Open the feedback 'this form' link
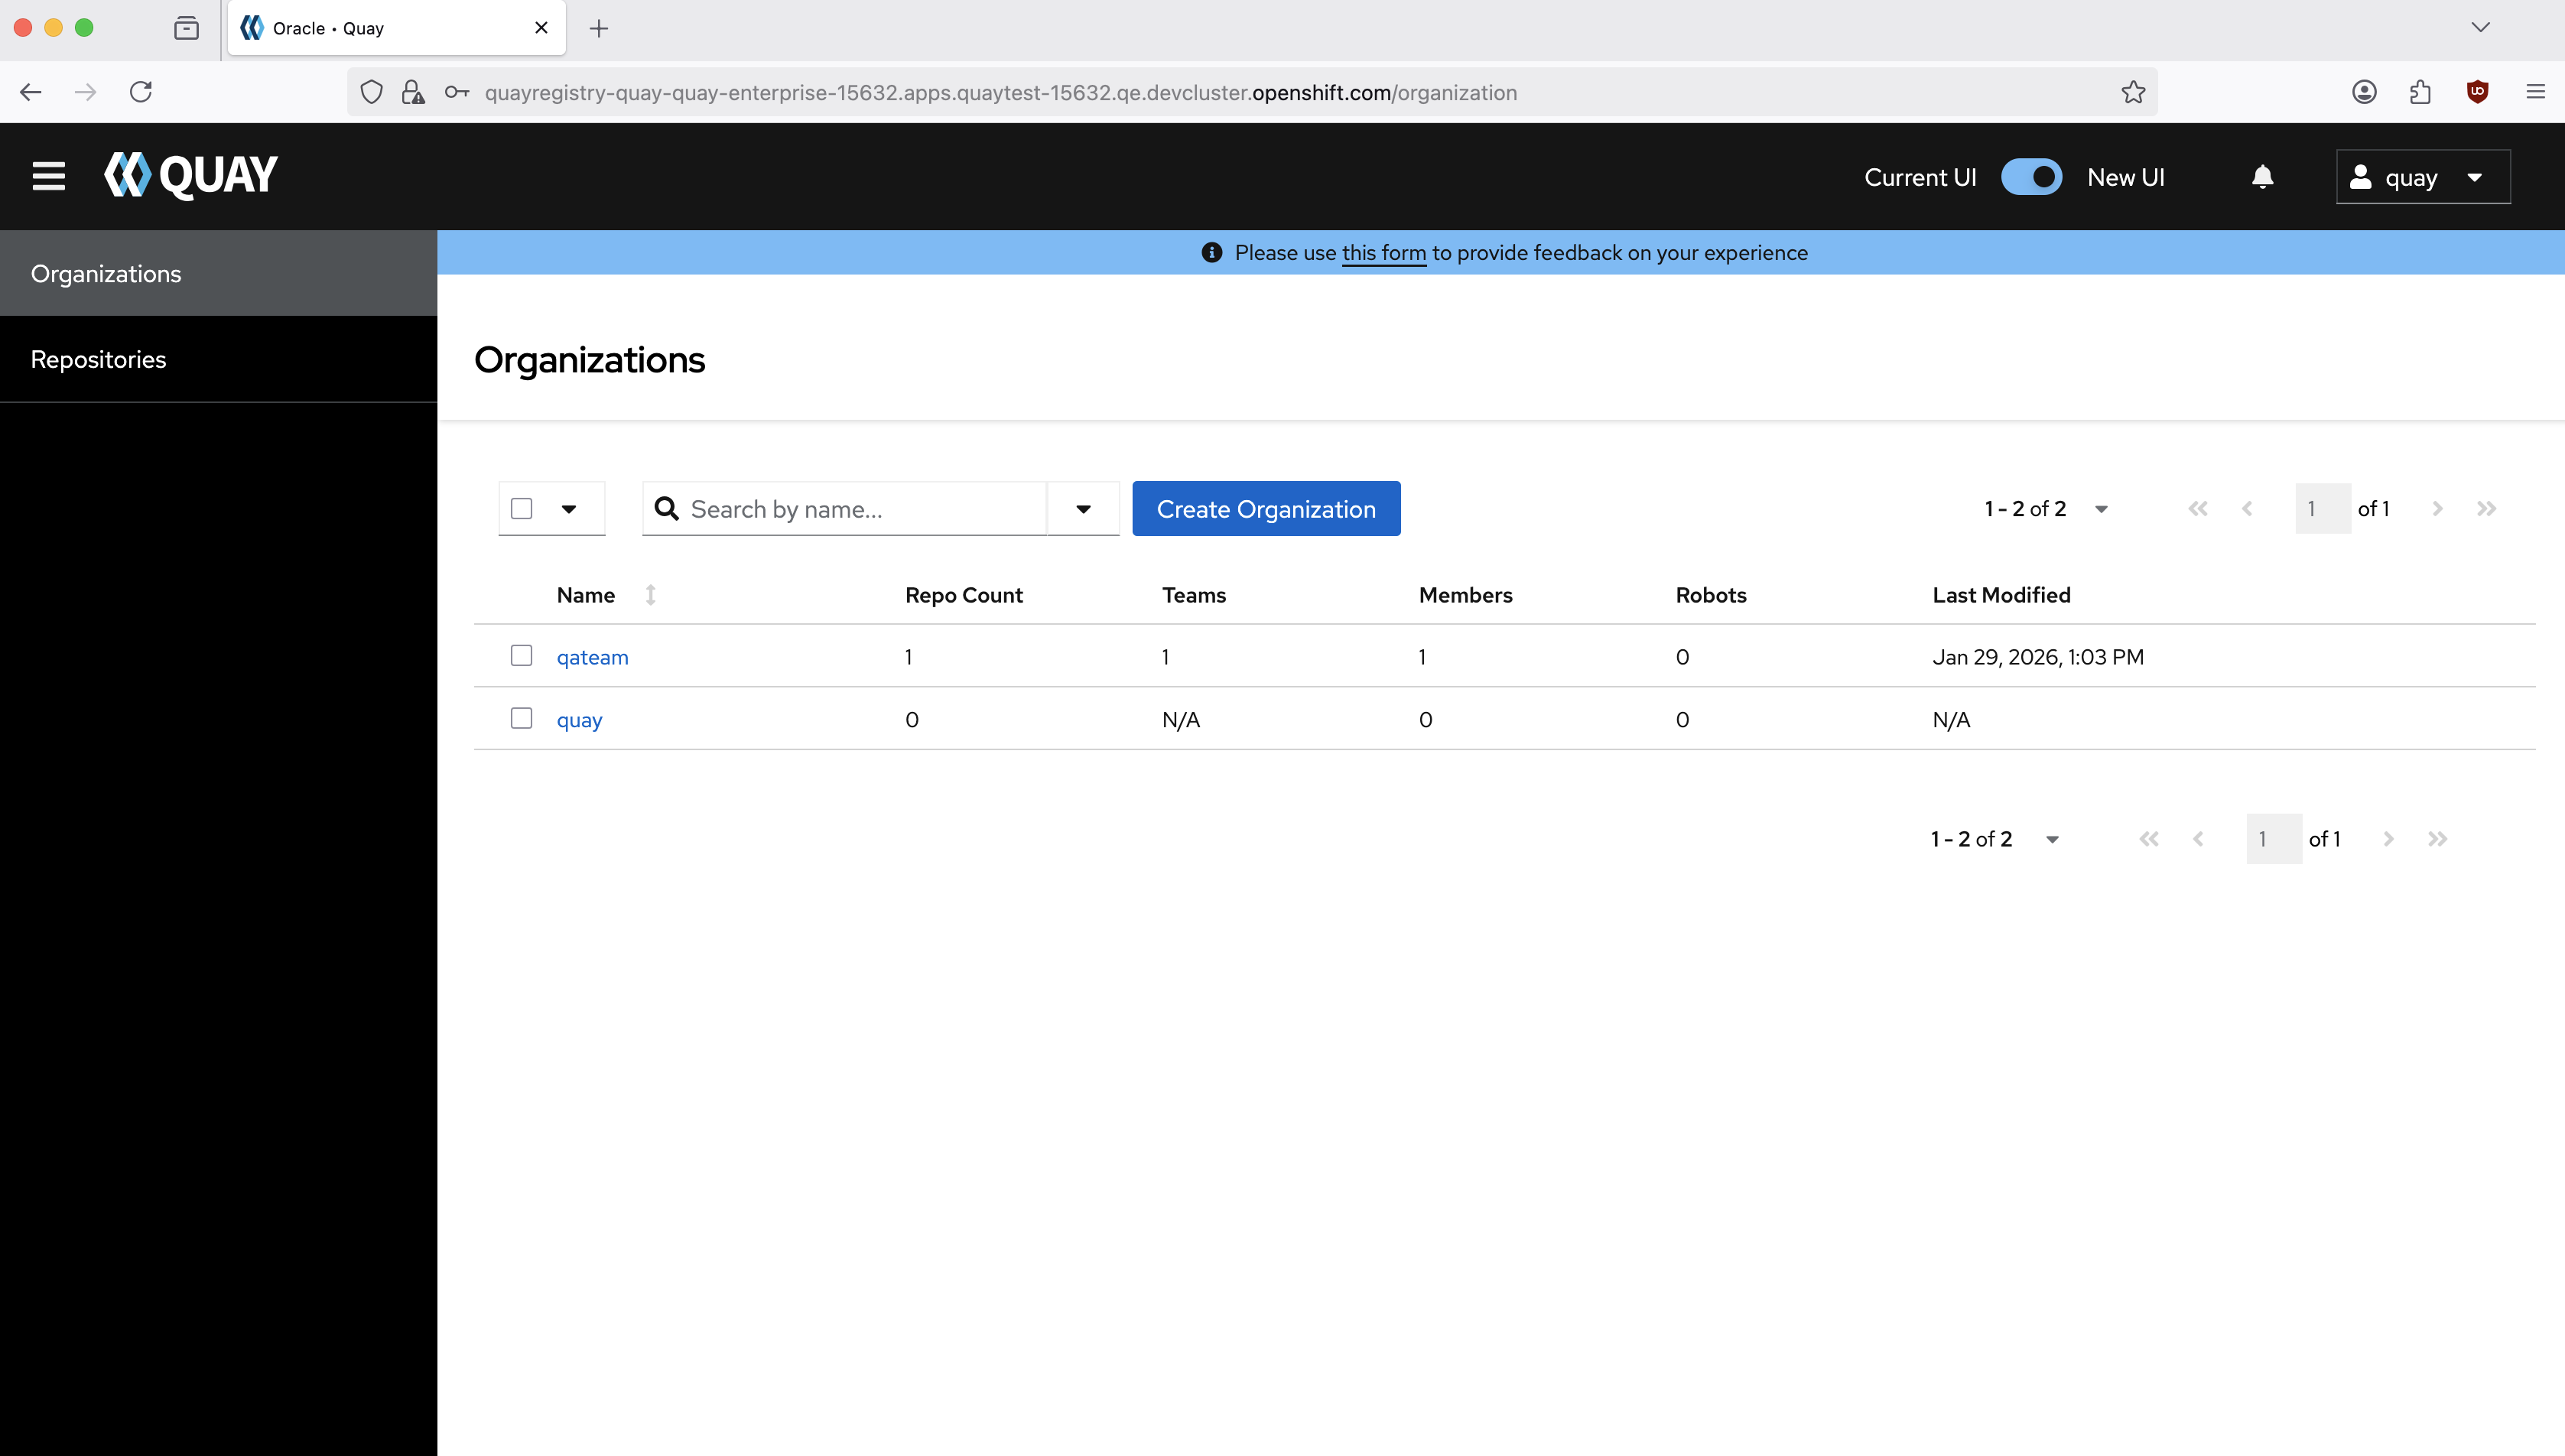Screen dimensions: 2565x1456 tap(1383, 253)
